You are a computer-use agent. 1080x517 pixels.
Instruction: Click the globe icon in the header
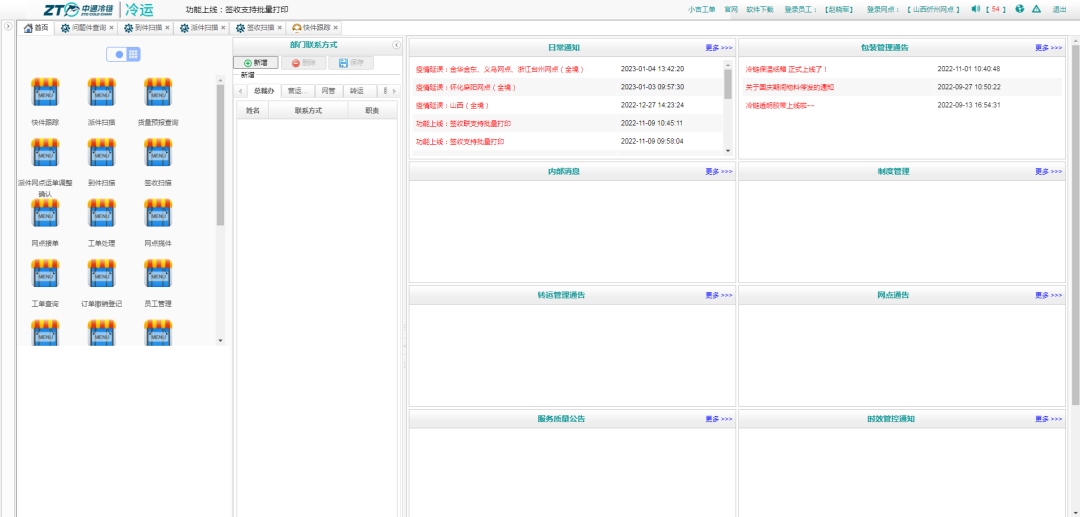pyautogui.click(x=1019, y=9)
